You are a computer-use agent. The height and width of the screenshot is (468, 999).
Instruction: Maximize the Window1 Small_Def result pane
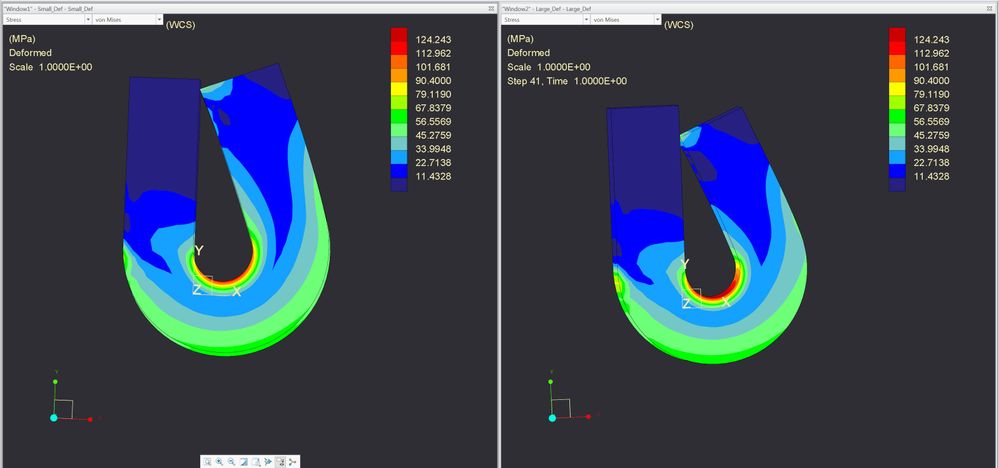pos(491,6)
